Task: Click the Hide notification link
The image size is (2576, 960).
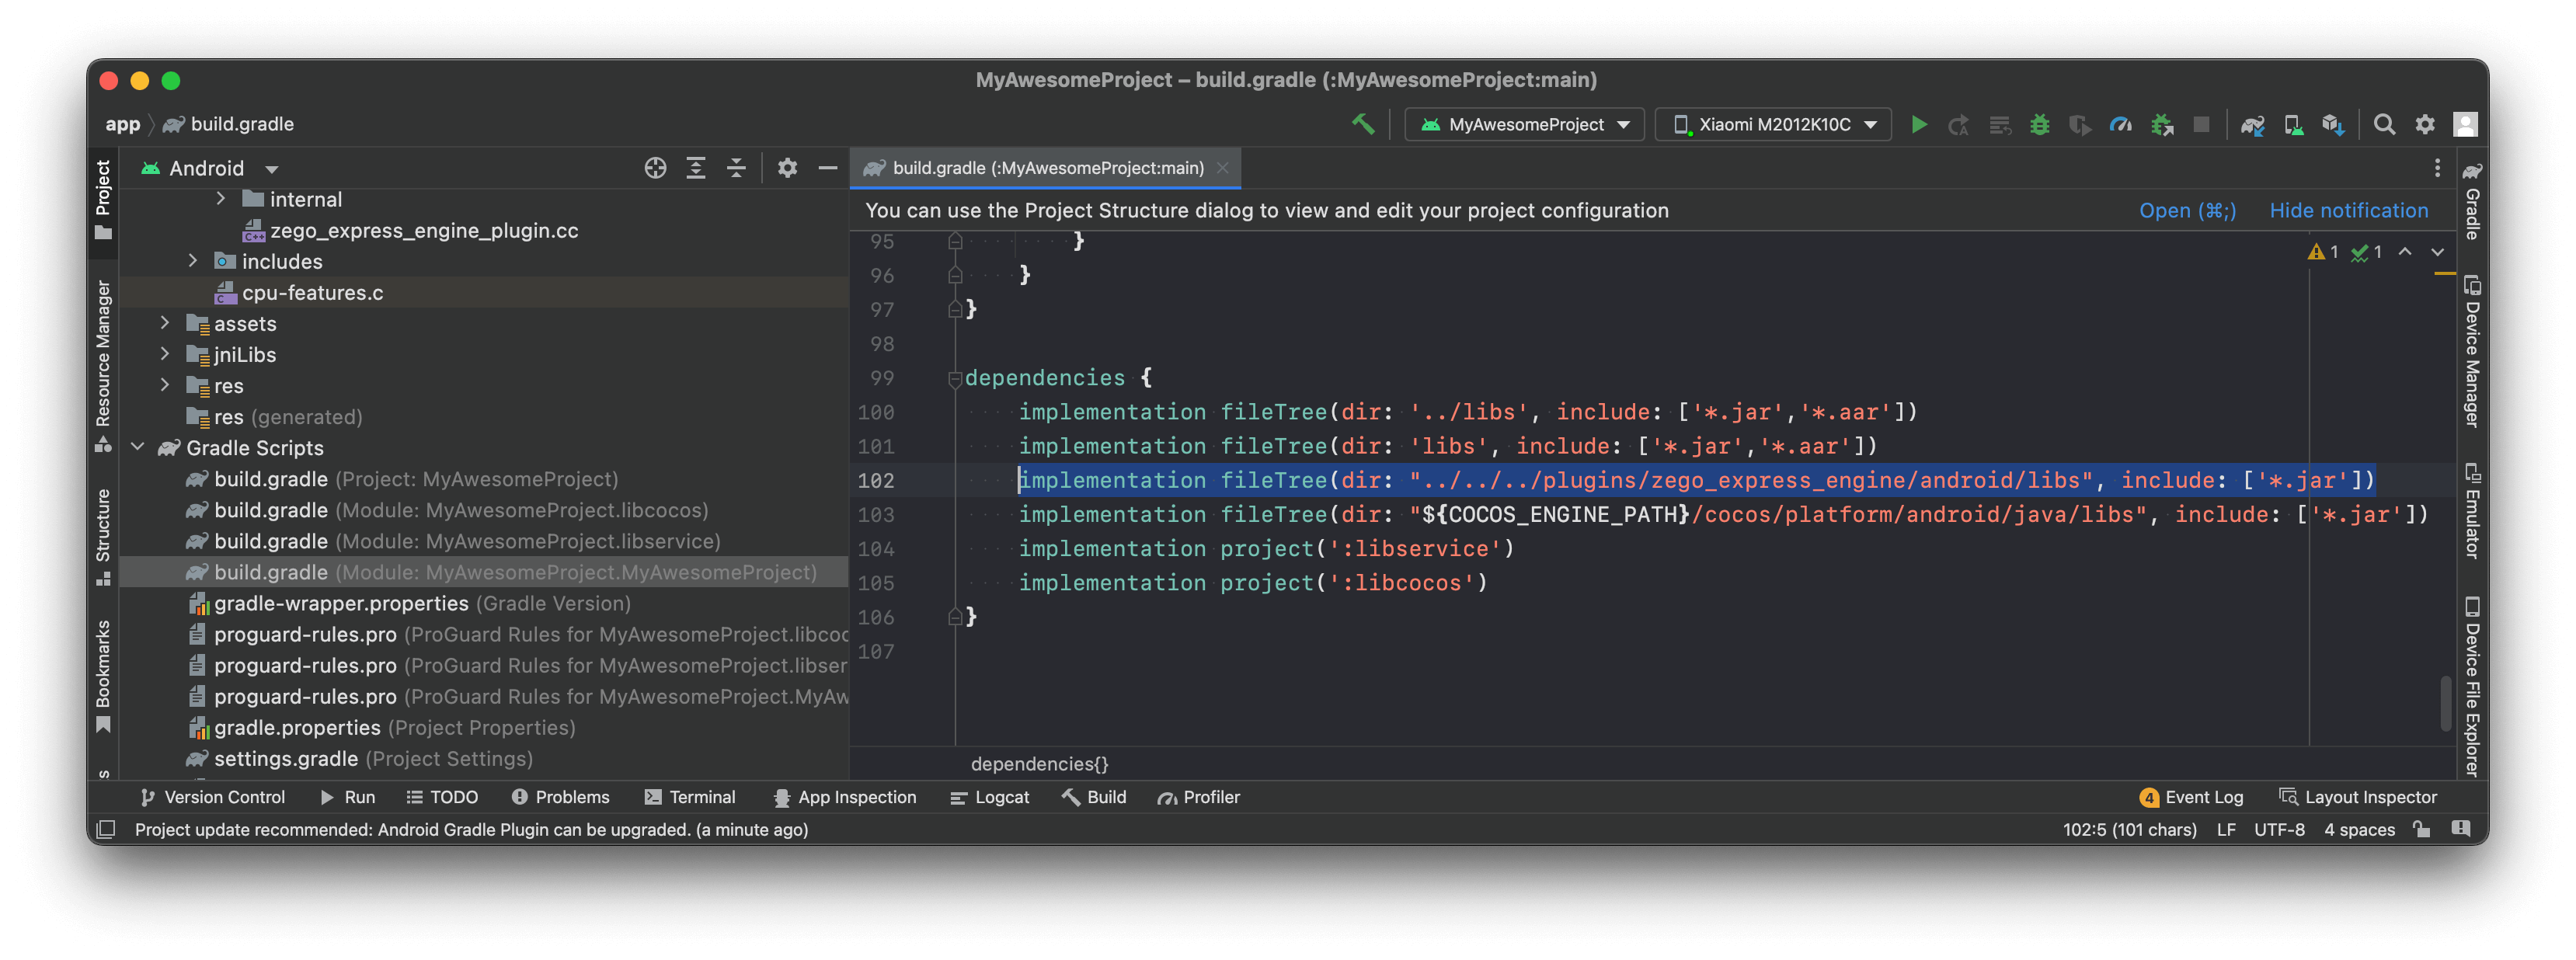Action: click(2348, 210)
